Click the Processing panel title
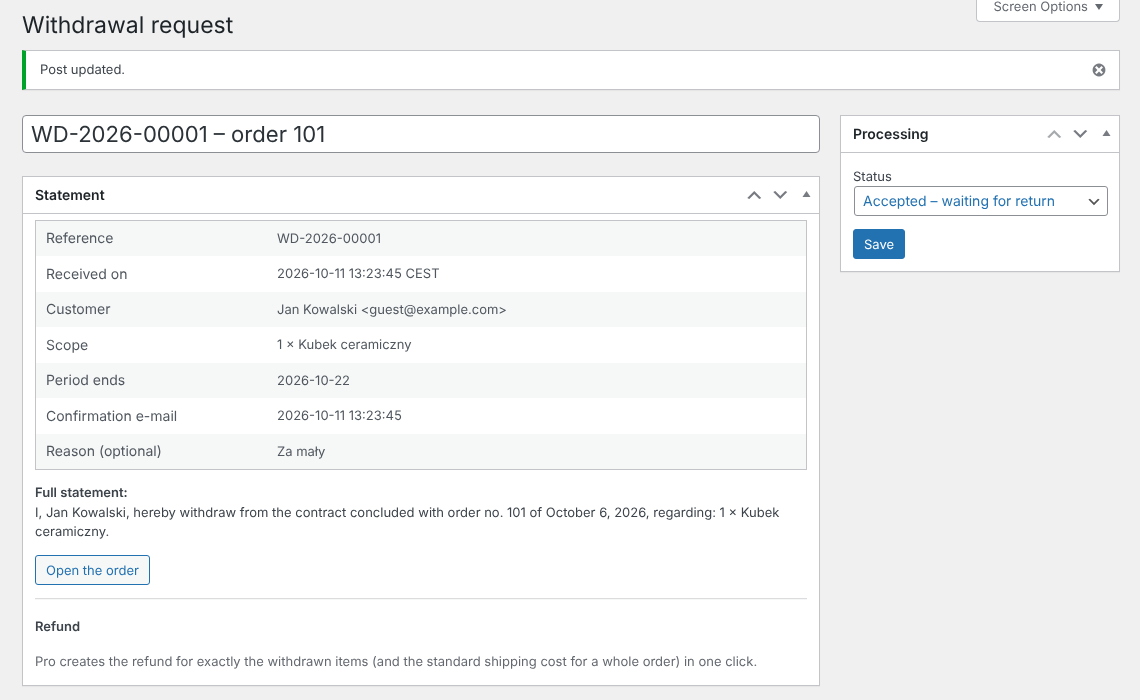Image resolution: width=1140 pixels, height=700 pixels. coord(890,134)
